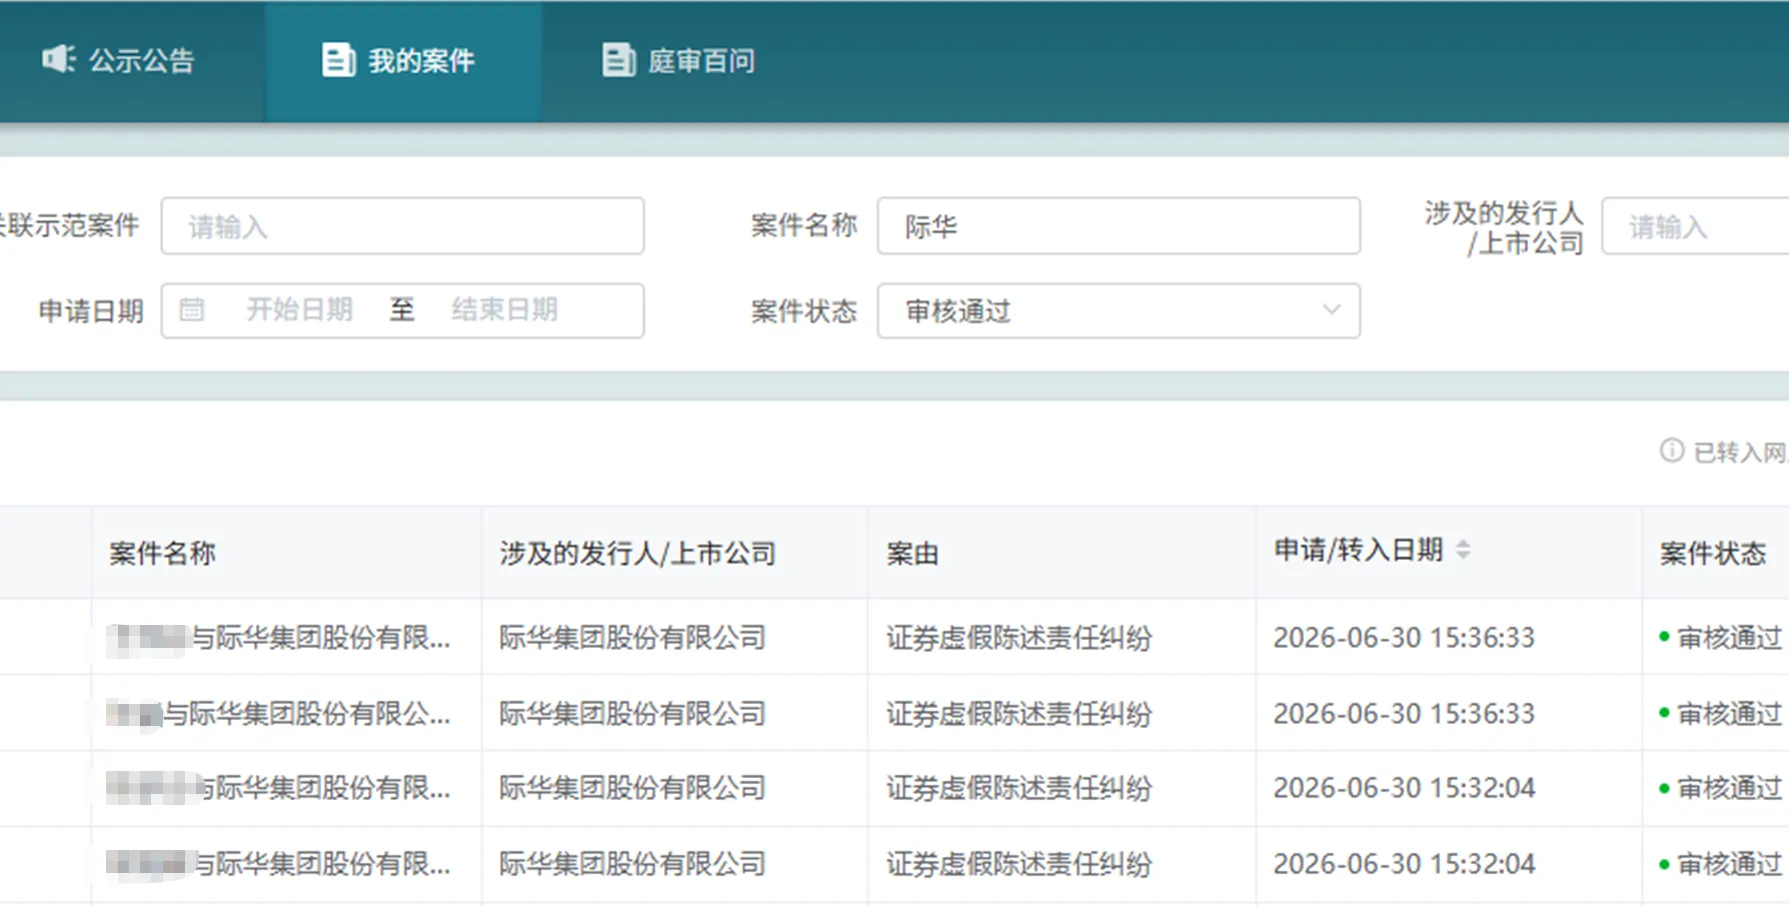Select date 2026-06-30 15:36:33 in first row
The image size is (1789, 906).
pyautogui.click(x=1404, y=638)
